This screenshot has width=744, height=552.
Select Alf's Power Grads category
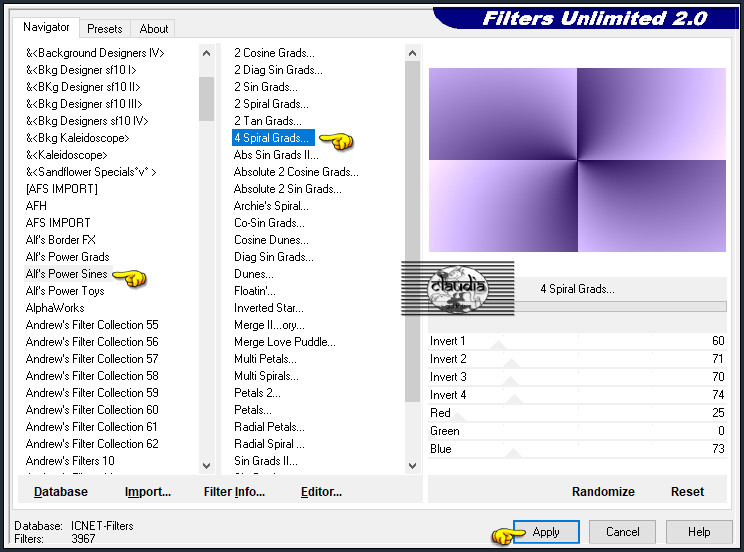tap(67, 257)
